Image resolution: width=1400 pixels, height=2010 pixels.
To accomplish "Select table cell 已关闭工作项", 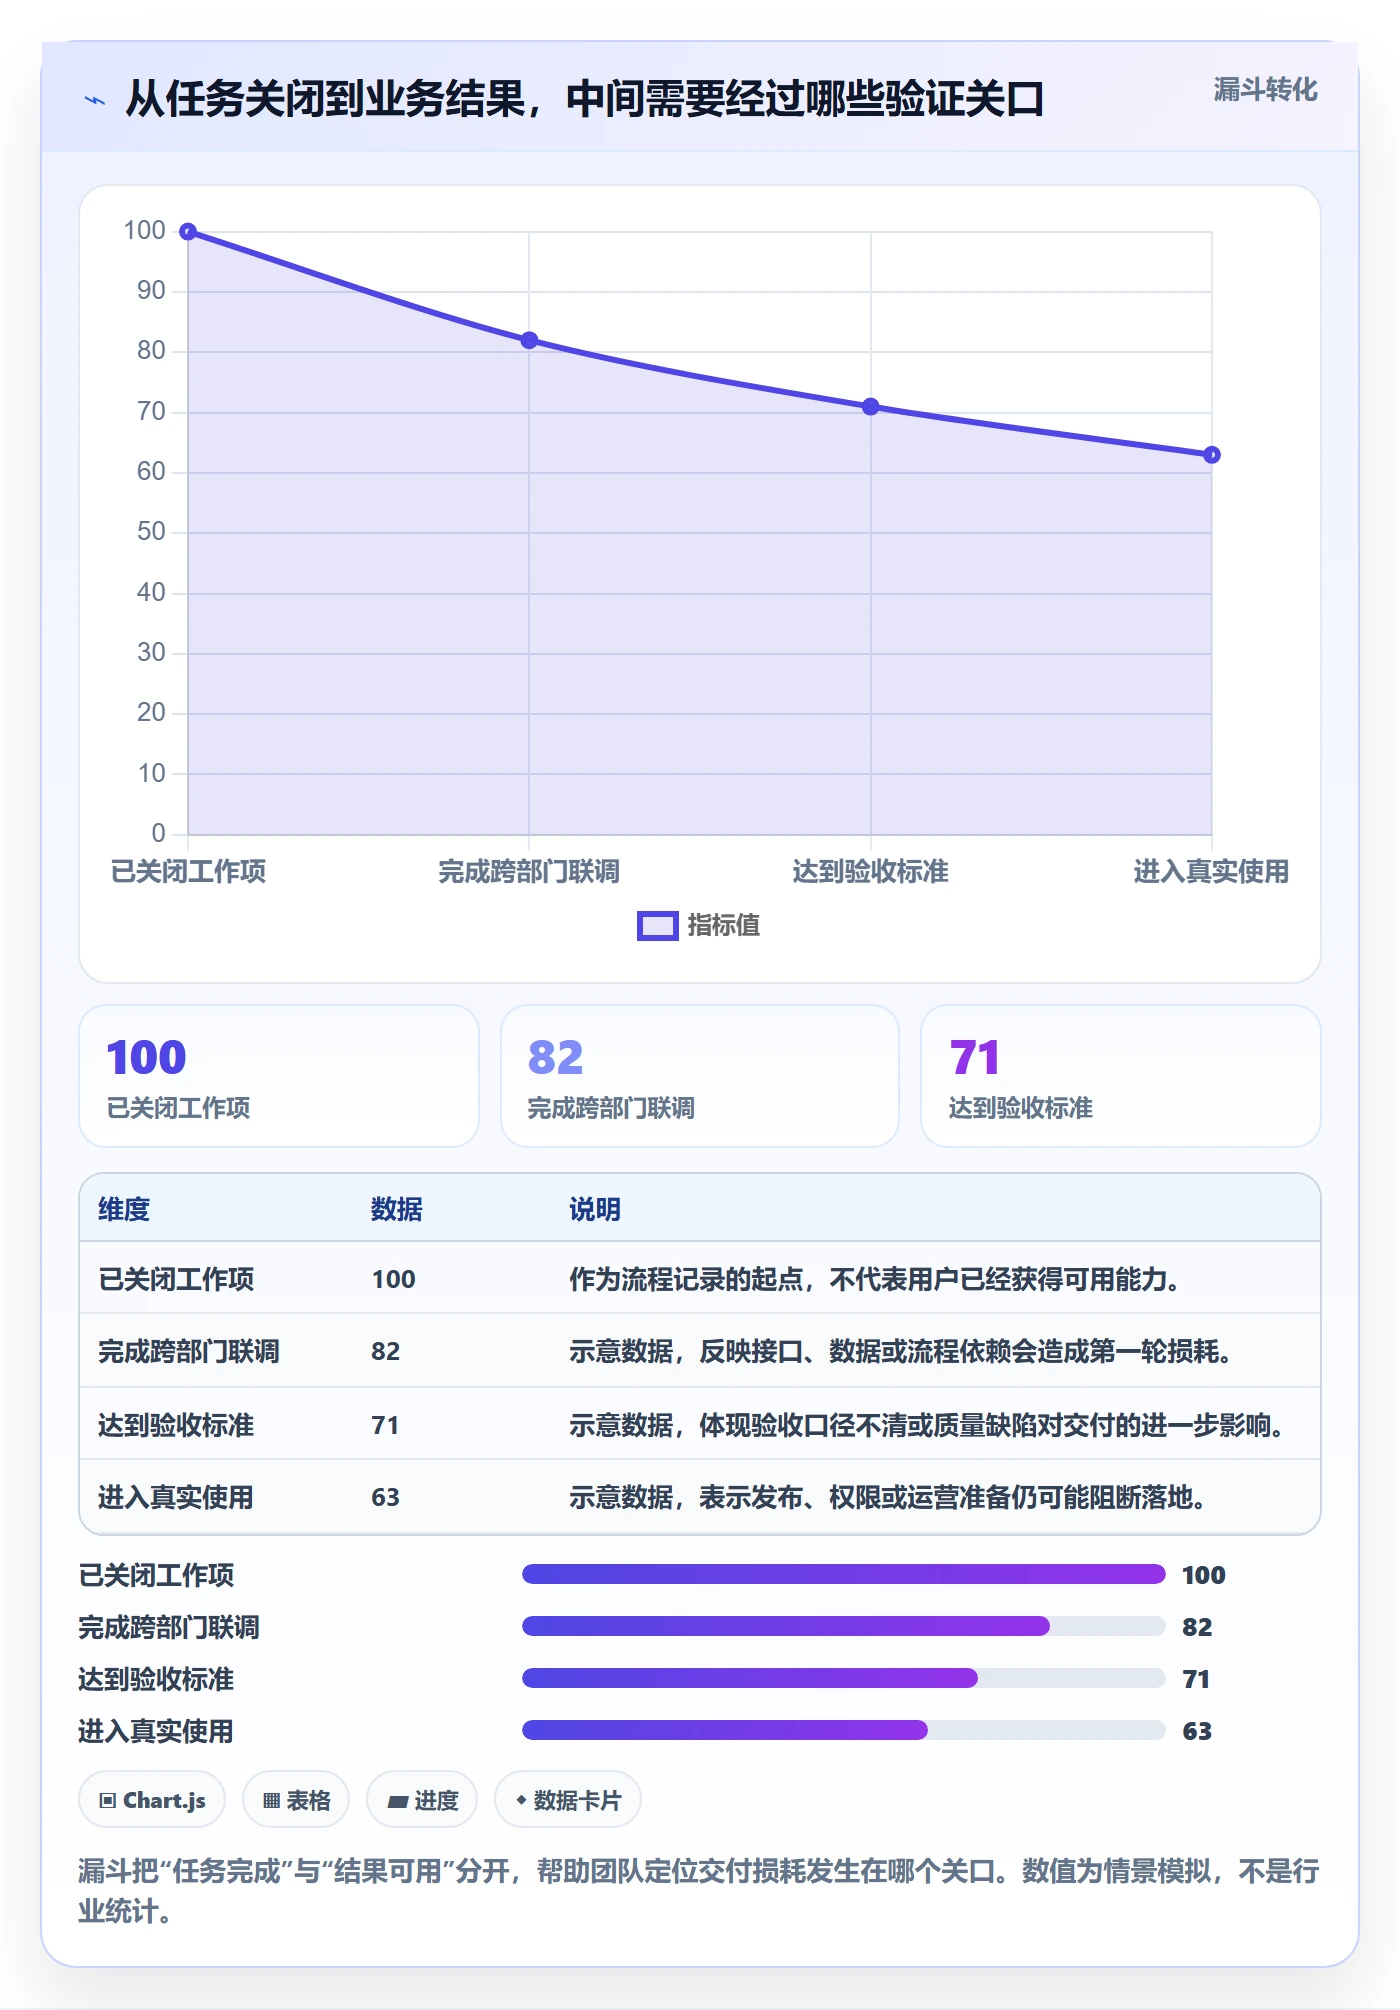I will pyautogui.click(x=176, y=1279).
